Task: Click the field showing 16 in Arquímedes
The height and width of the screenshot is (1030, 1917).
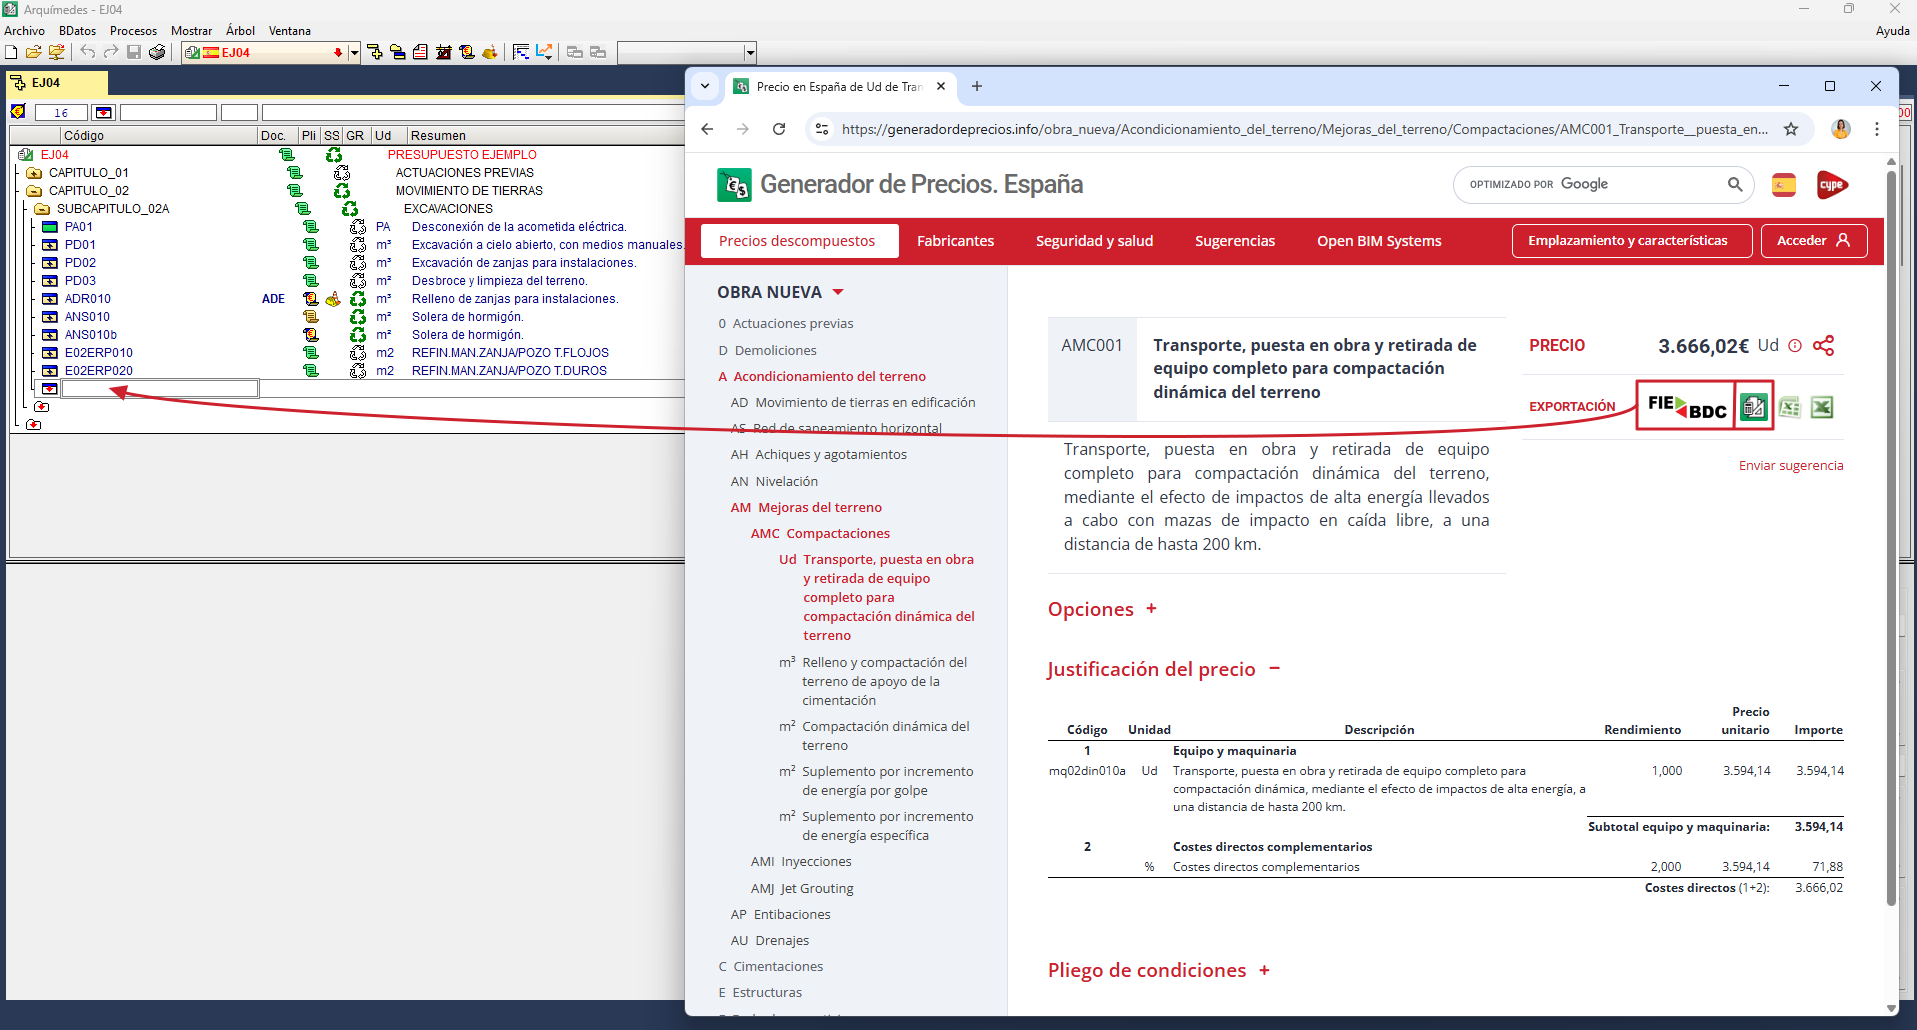Action: click(62, 112)
